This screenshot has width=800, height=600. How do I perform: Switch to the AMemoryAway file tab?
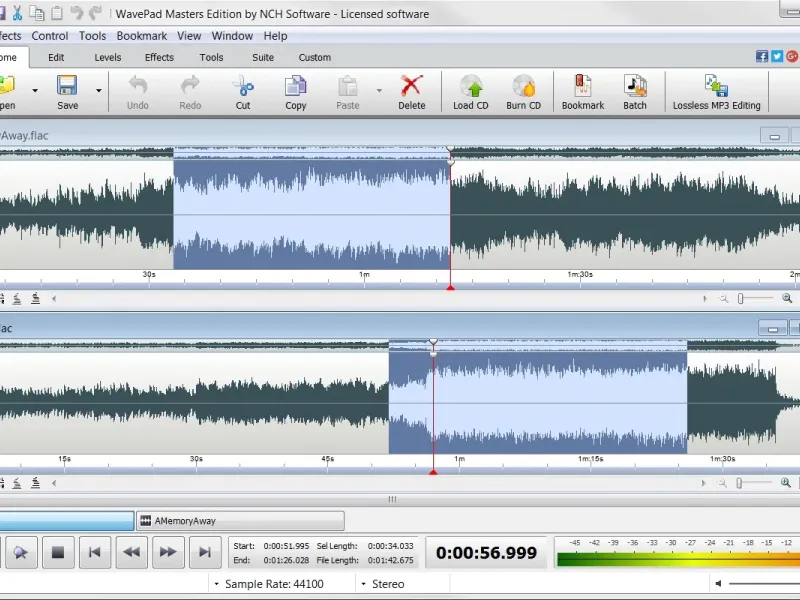239,521
